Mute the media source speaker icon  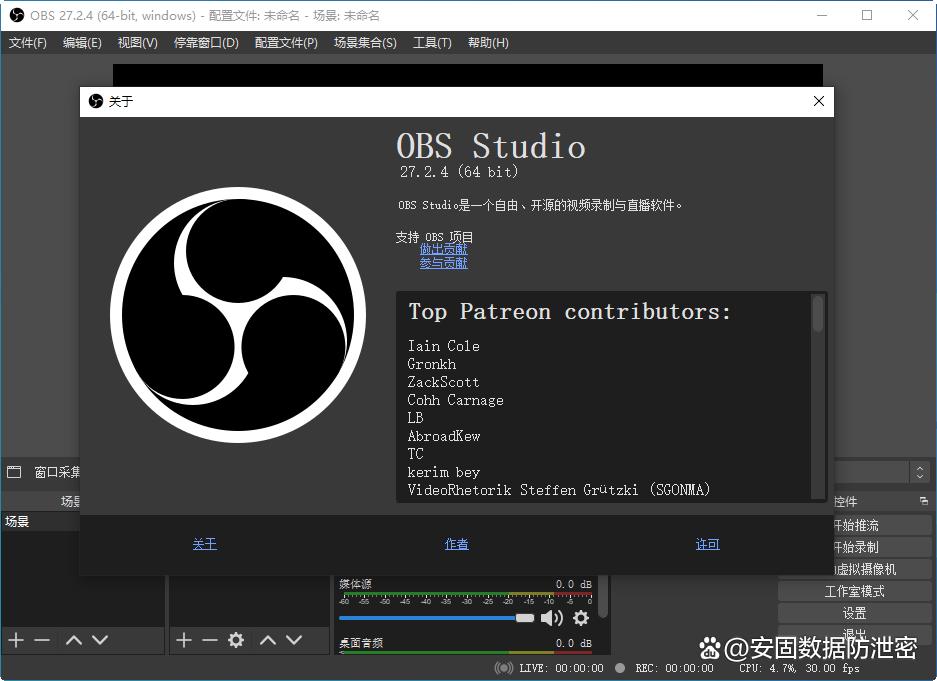click(x=551, y=618)
